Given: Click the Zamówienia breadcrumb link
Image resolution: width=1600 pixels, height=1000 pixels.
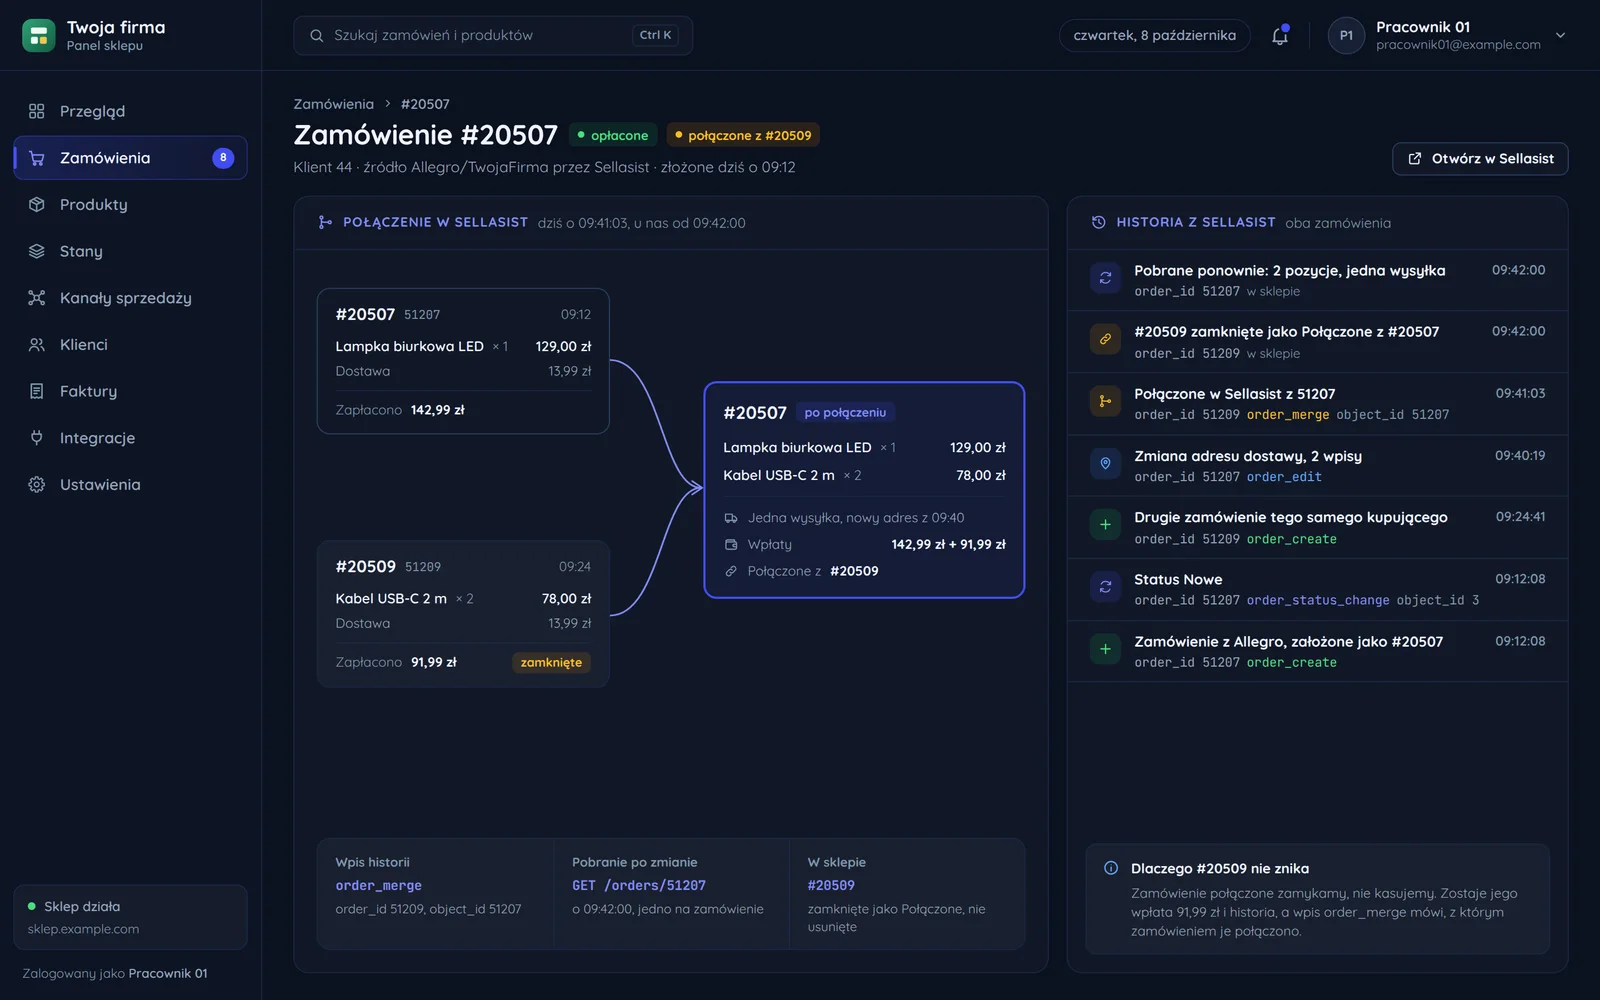Looking at the screenshot, I should [x=333, y=104].
